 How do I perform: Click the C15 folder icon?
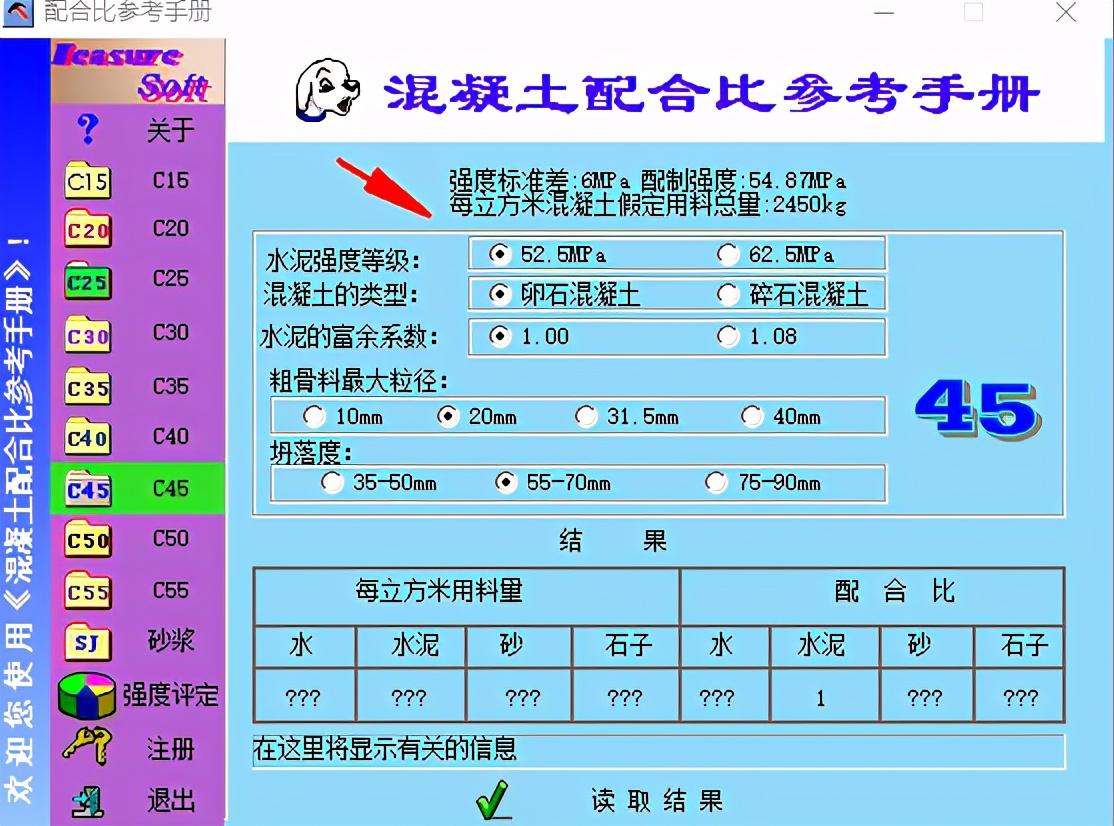tap(88, 182)
